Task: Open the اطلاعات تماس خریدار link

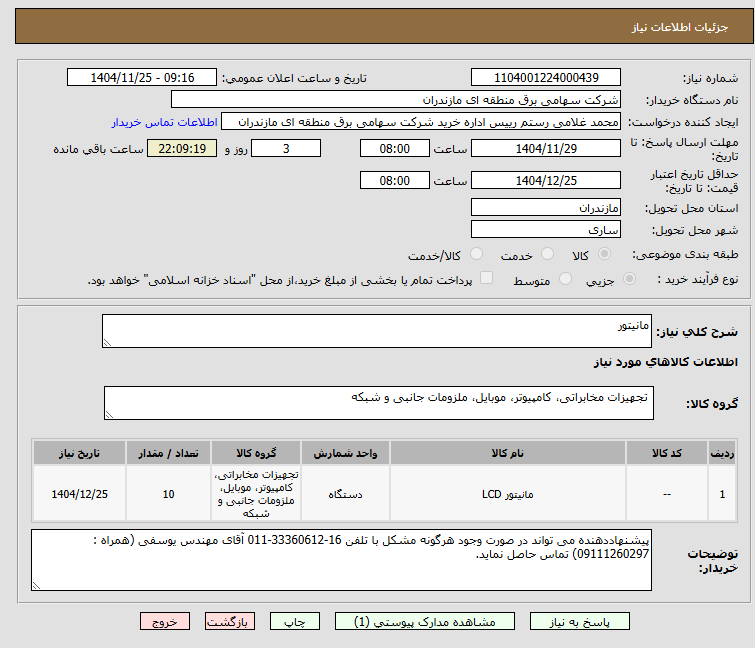Action: [x=165, y=122]
